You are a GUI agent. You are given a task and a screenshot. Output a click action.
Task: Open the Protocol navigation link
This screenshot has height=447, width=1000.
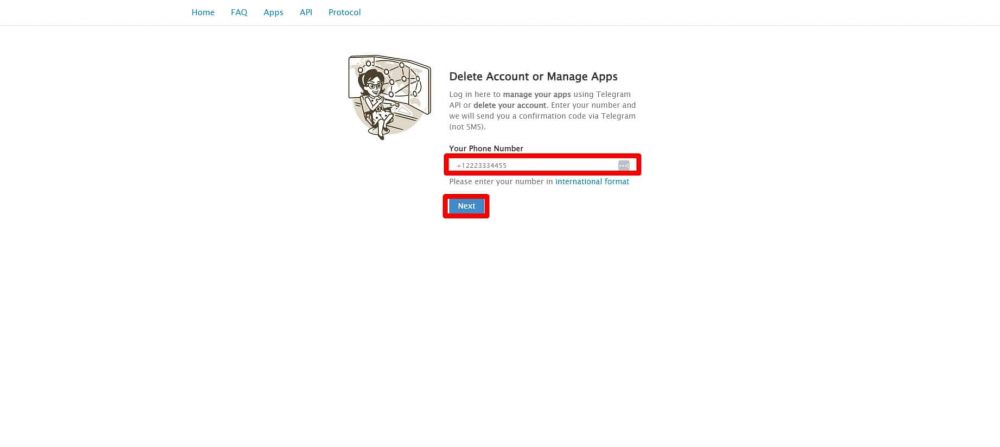pos(344,12)
